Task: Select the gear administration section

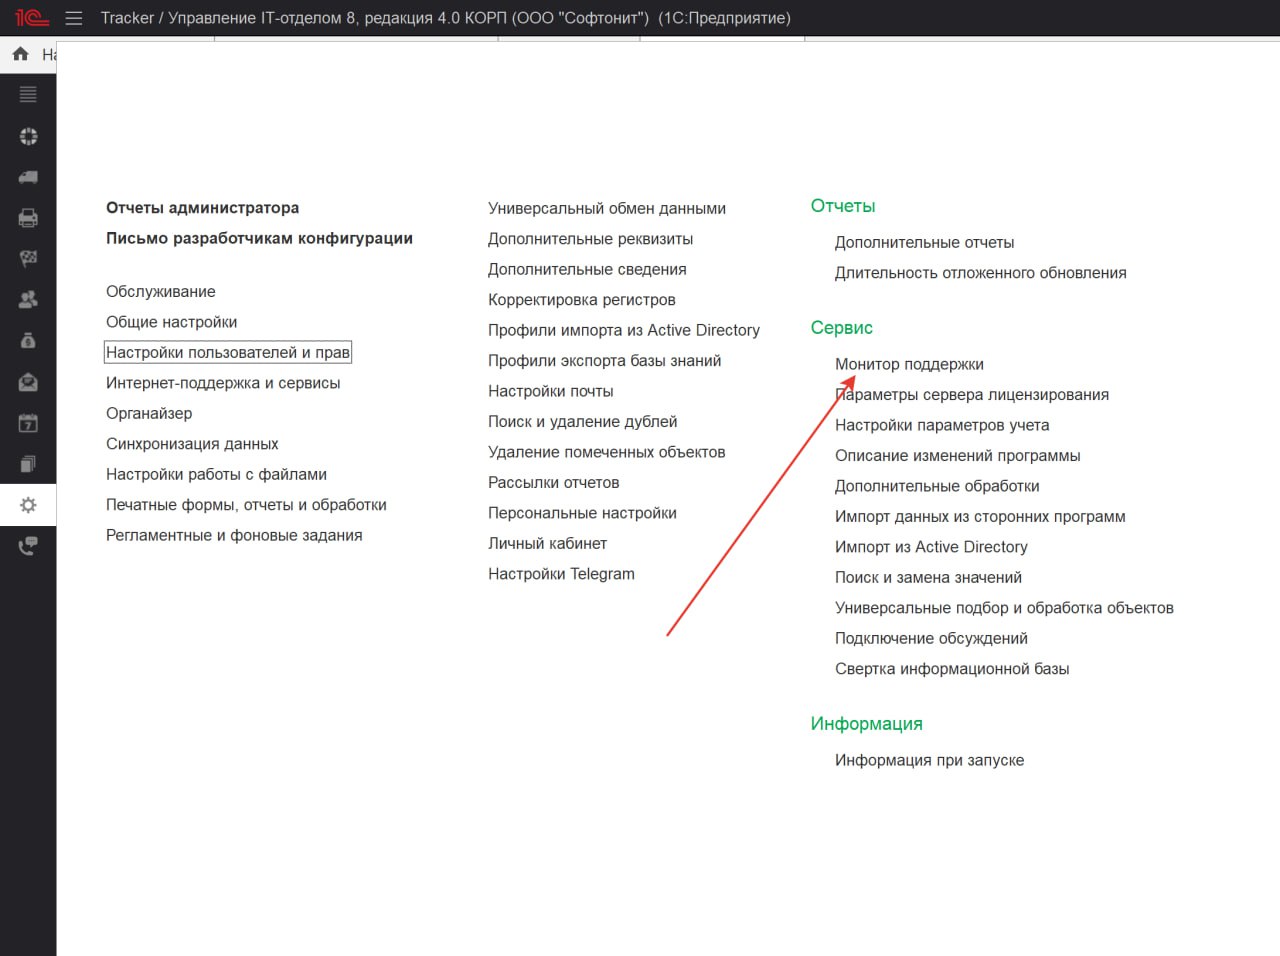Action: pos(28,505)
